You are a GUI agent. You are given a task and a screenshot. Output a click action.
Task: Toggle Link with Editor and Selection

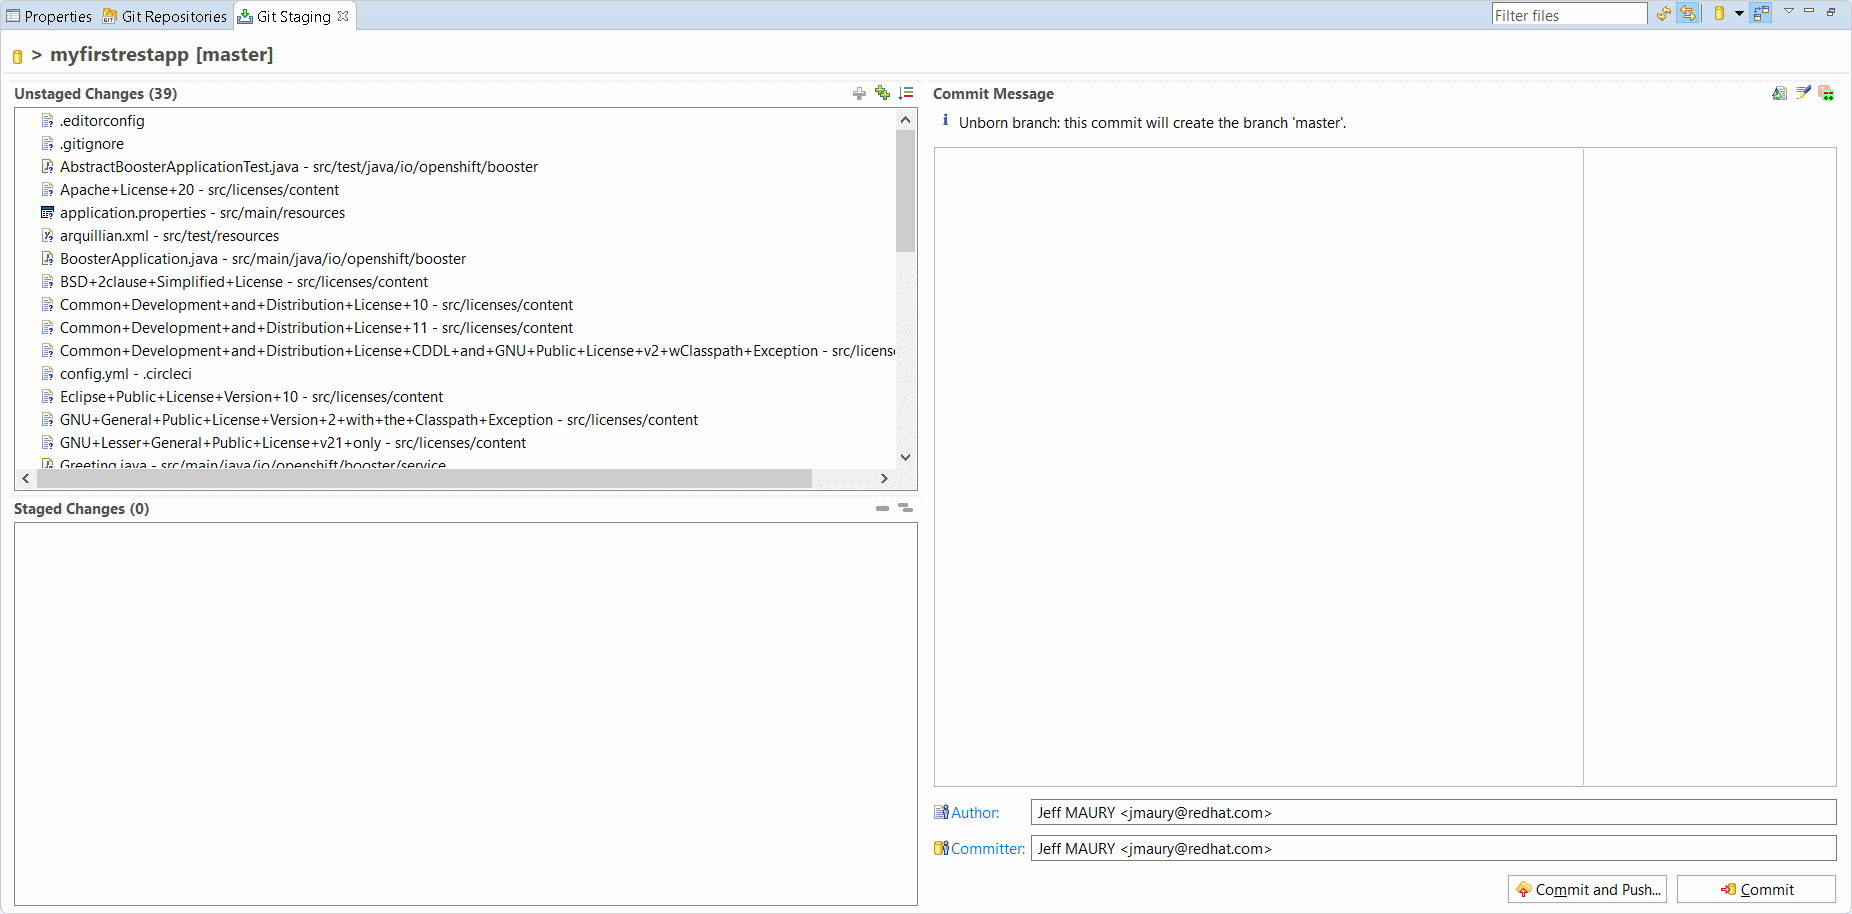(x=1688, y=14)
